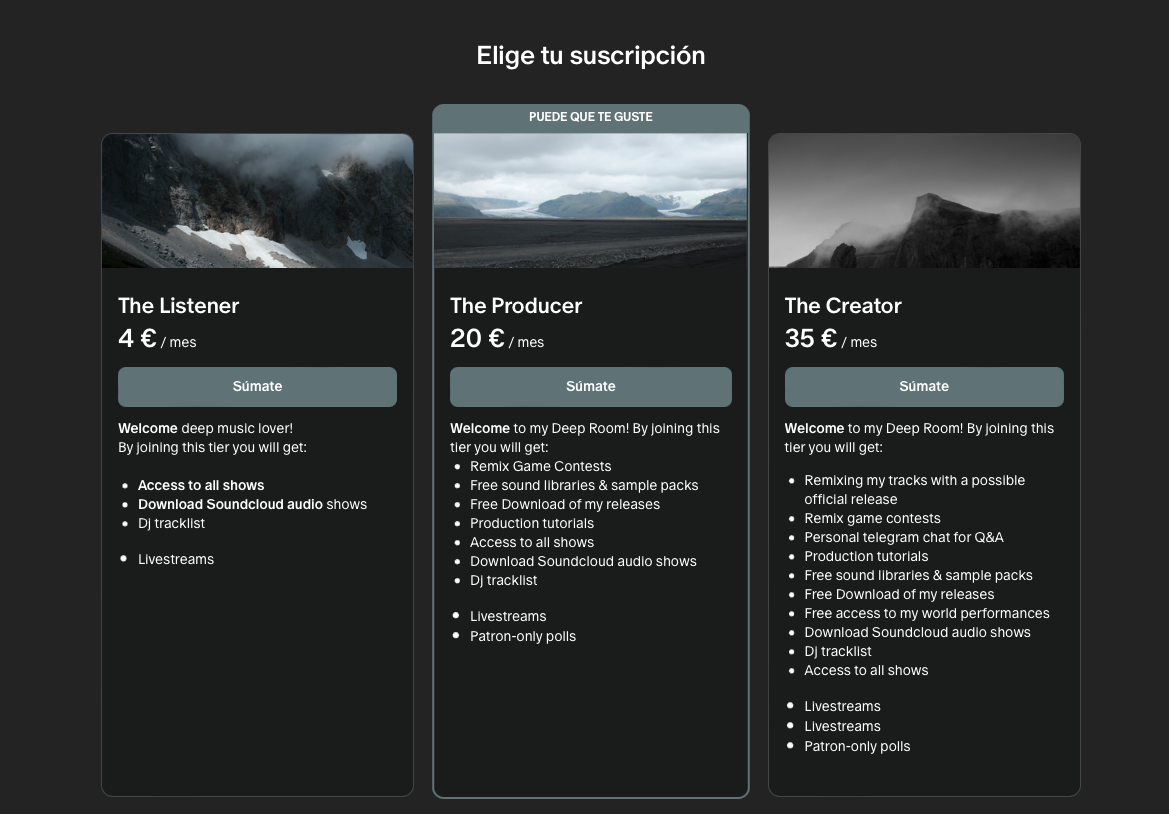Click Súmate button under The Listener
The height and width of the screenshot is (814, 1169).
click(x=257, y=387)
